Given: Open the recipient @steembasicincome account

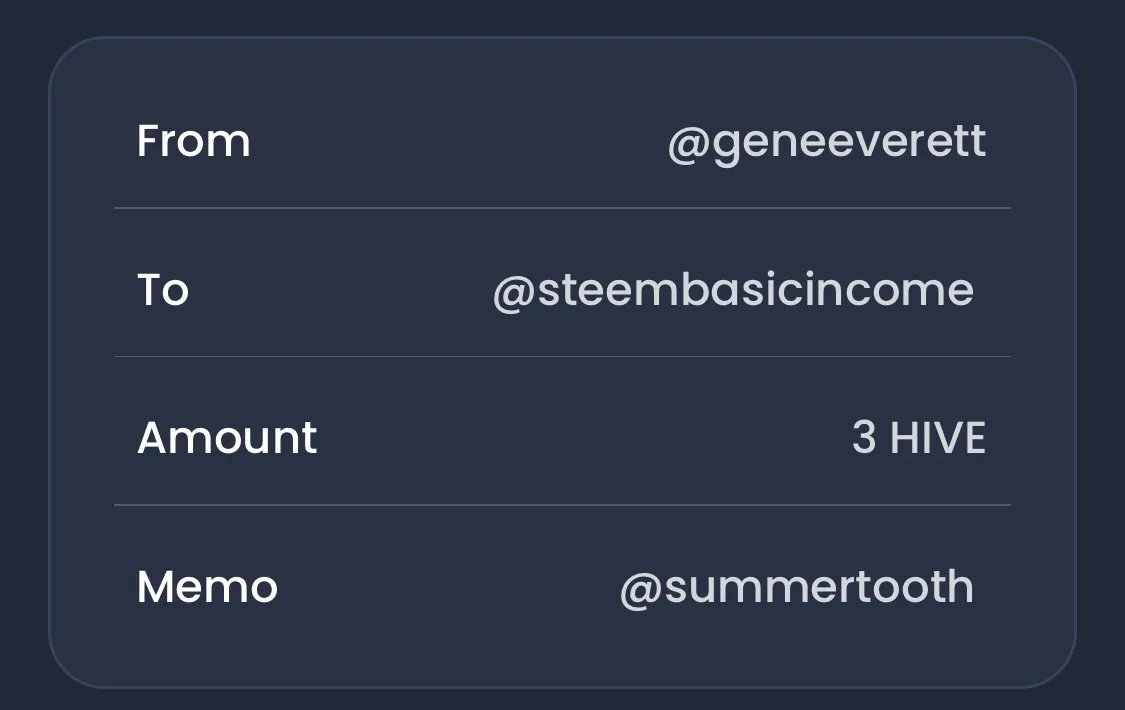Looking at the screenshot, I should coord(733,291).
